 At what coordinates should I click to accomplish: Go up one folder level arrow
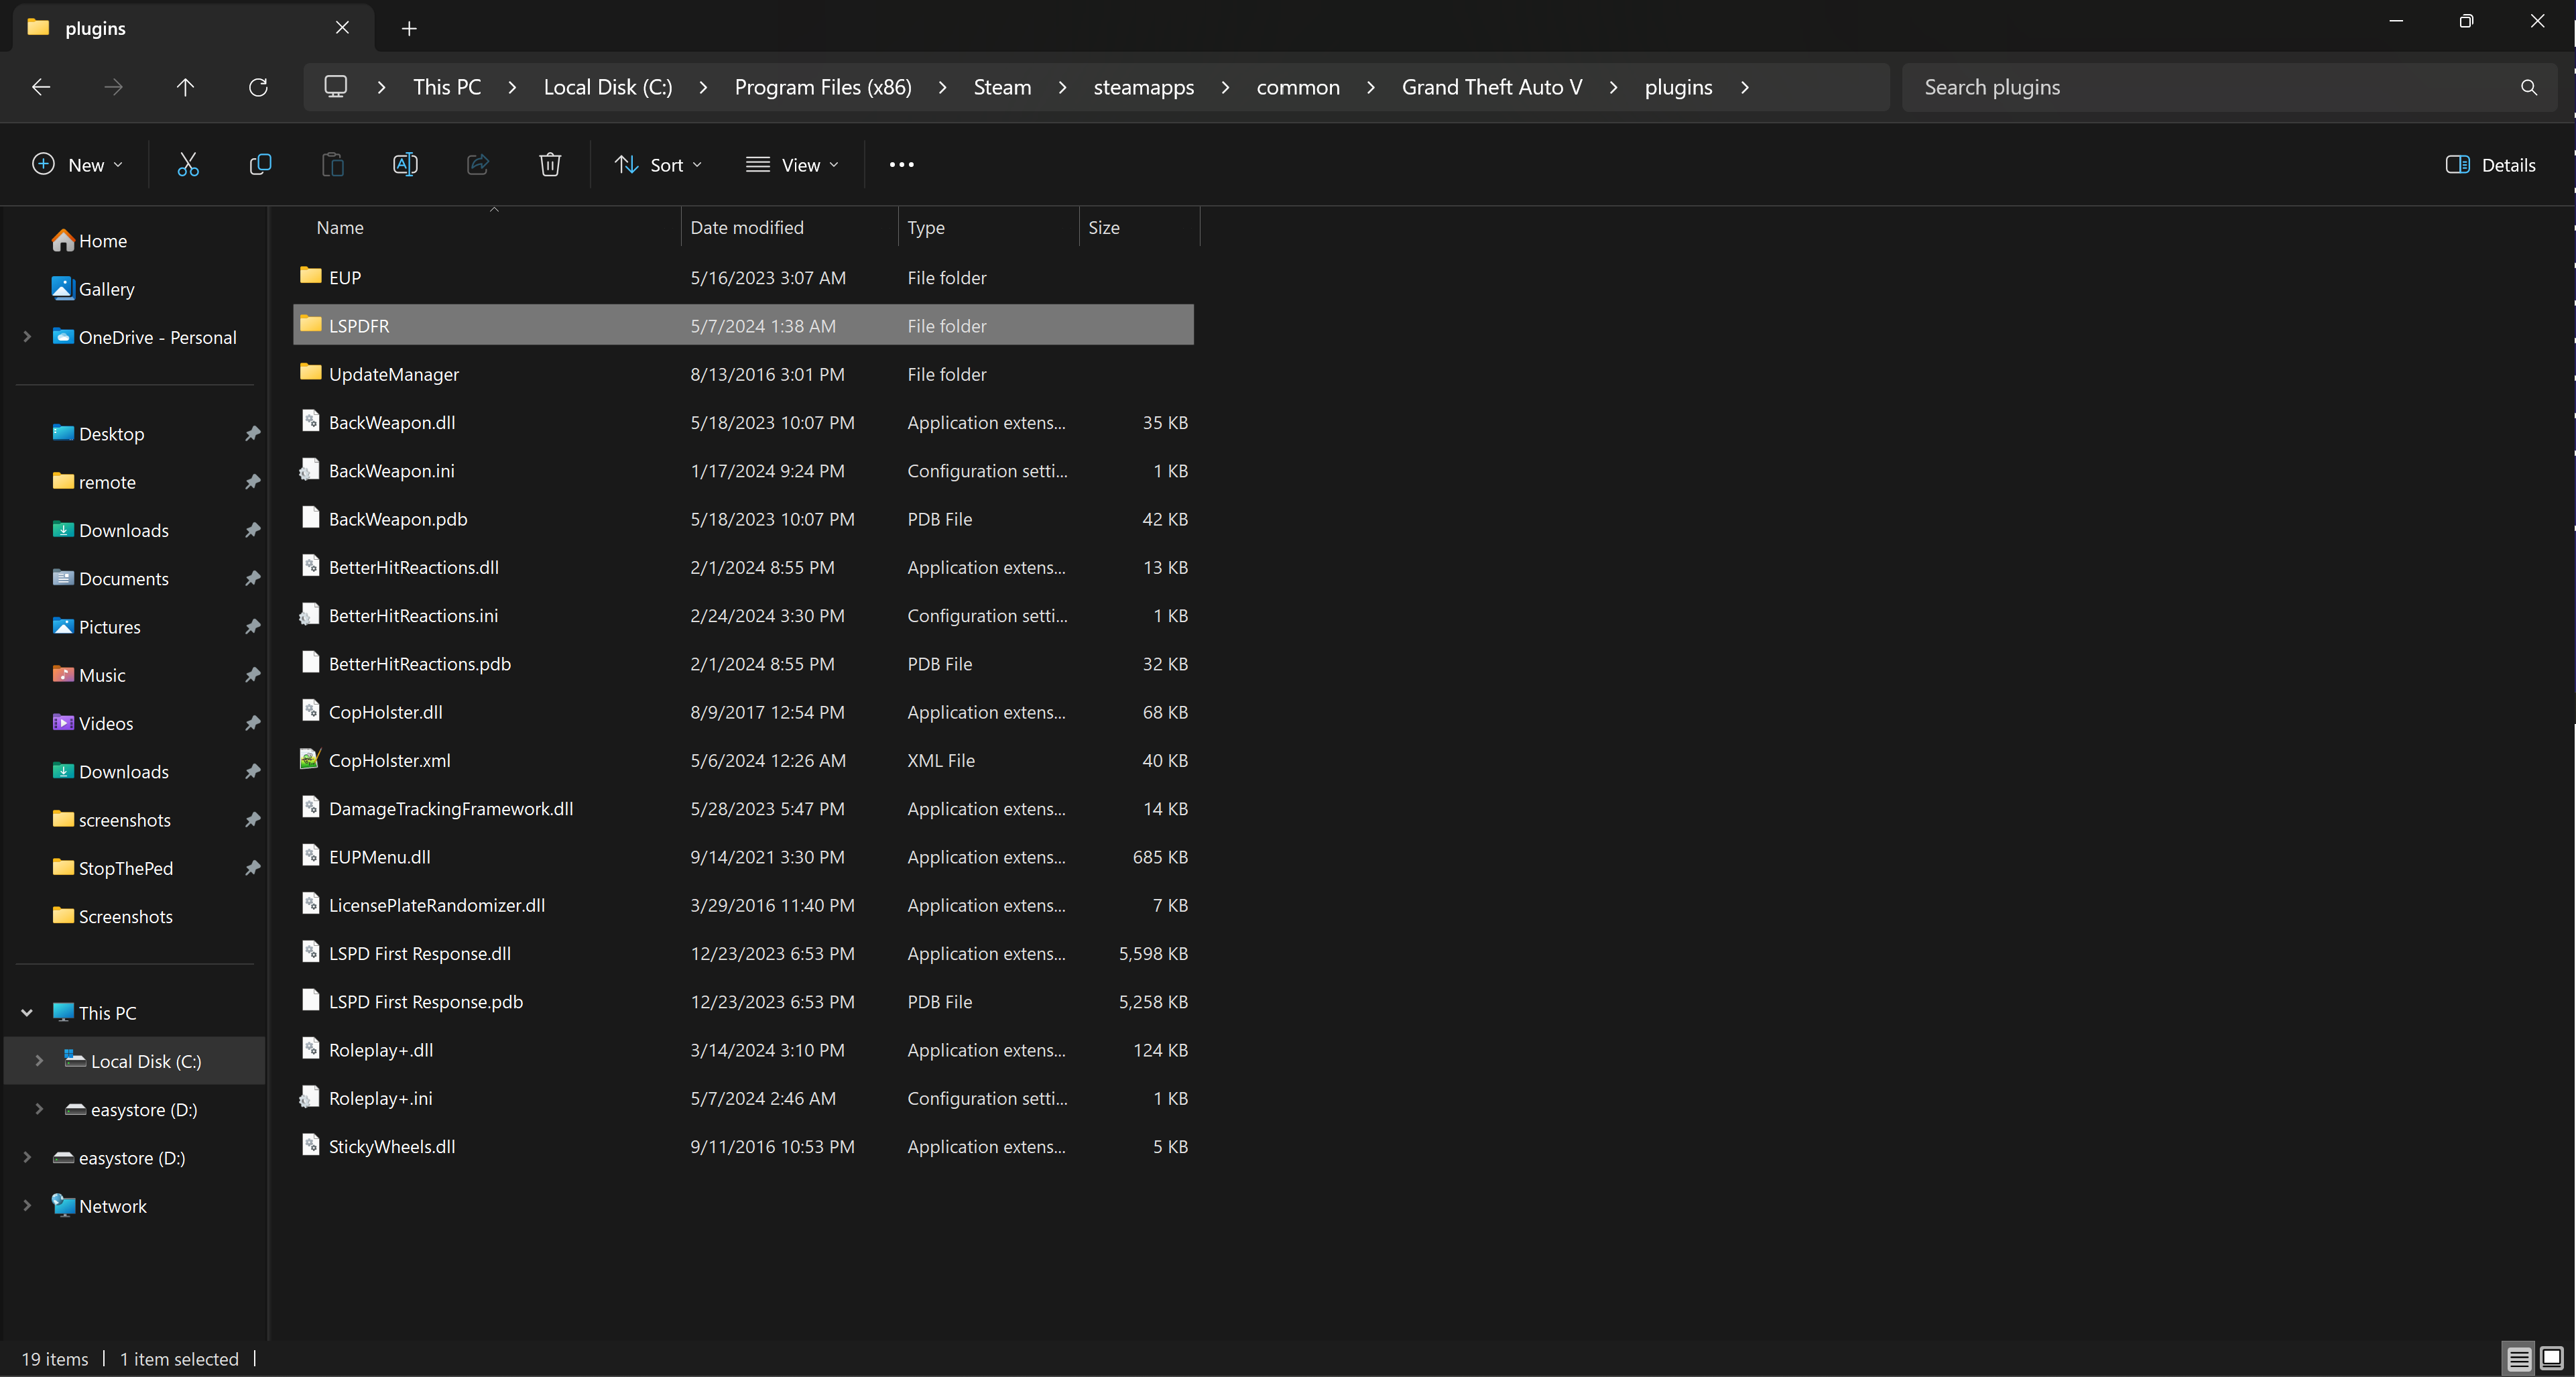185,87
